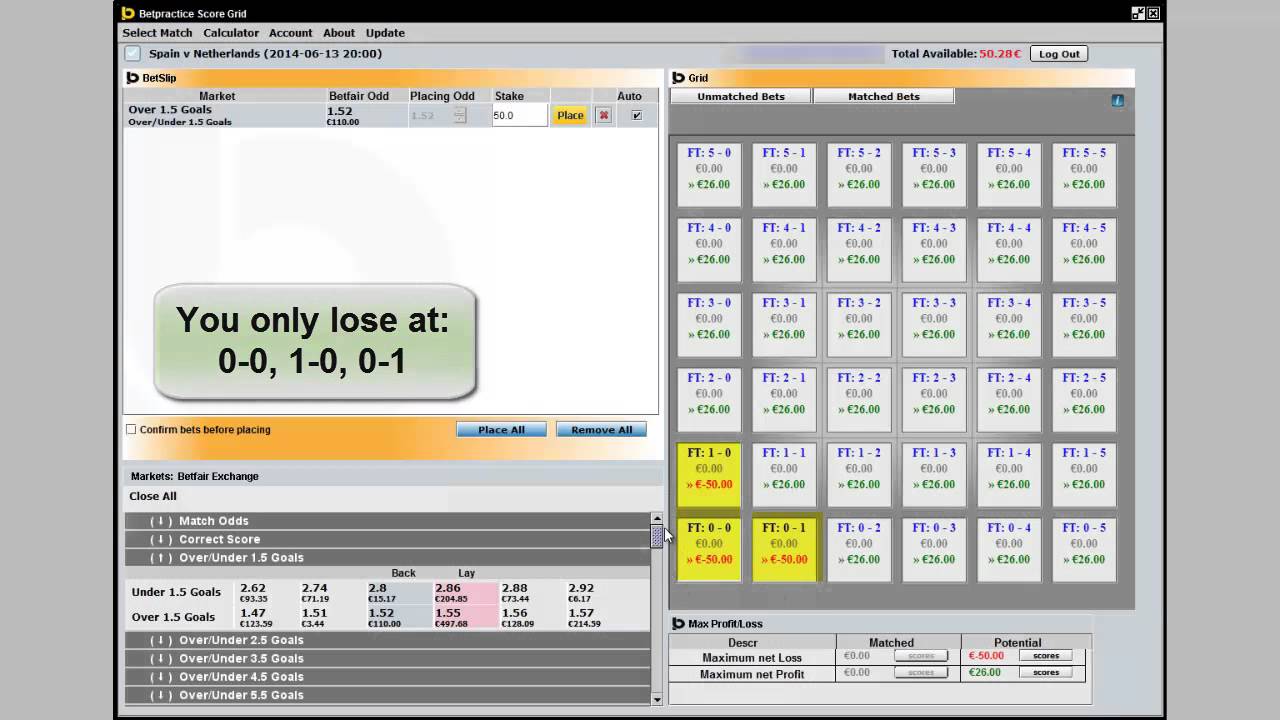The image size is (1280, 720).
Task: Switch to Unmatched Bets tab
Action: 741,96
